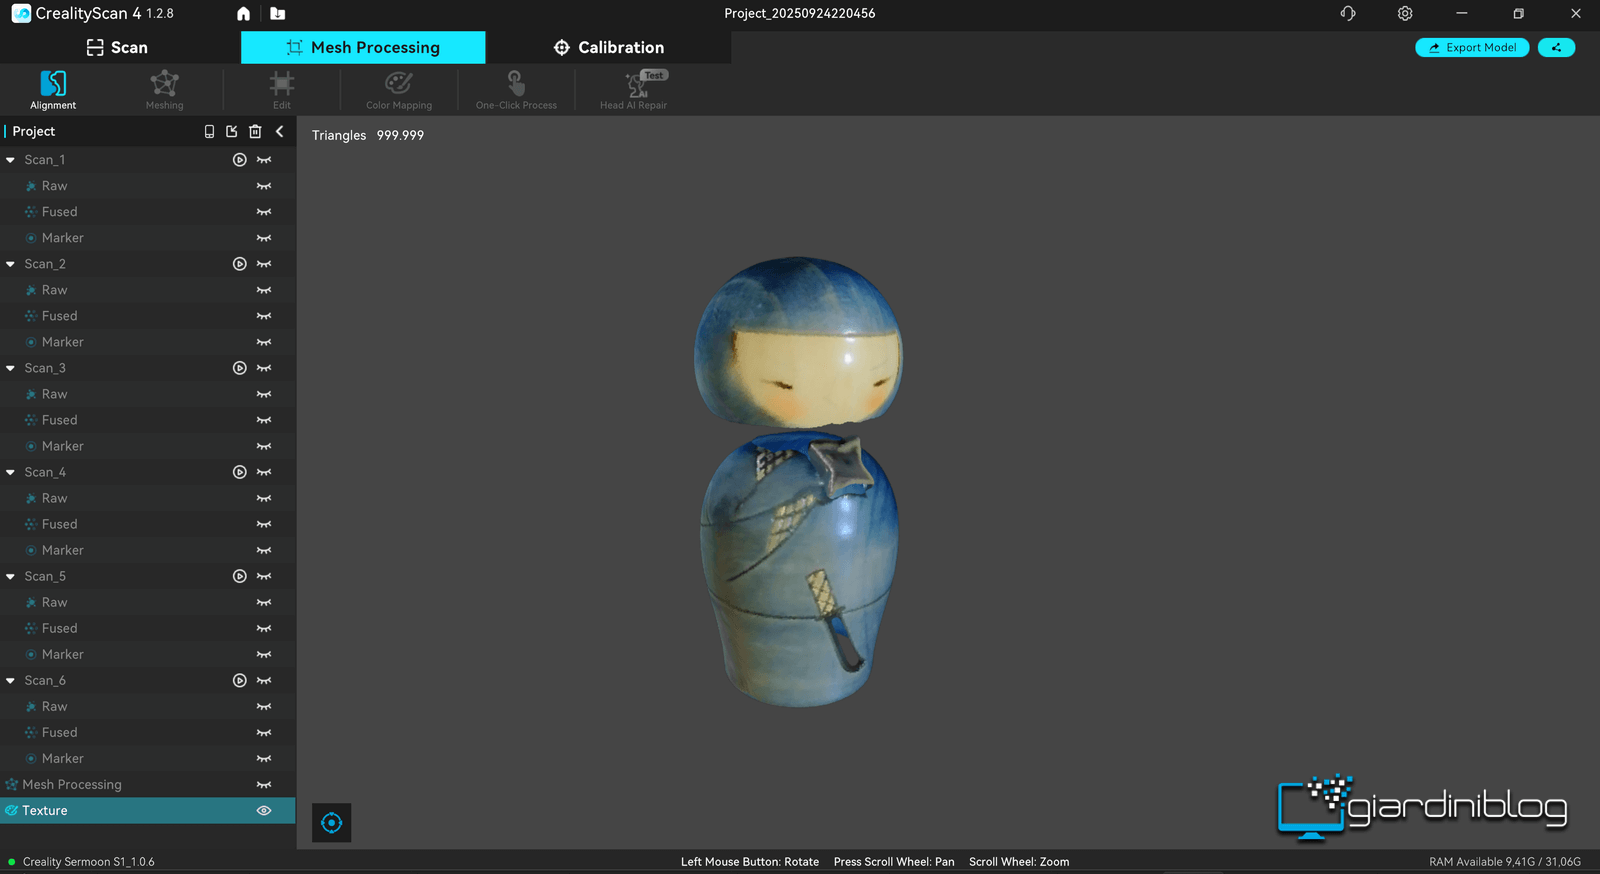
Task: Toggle visibility of Scan_1
Action: tap(264, 160)
